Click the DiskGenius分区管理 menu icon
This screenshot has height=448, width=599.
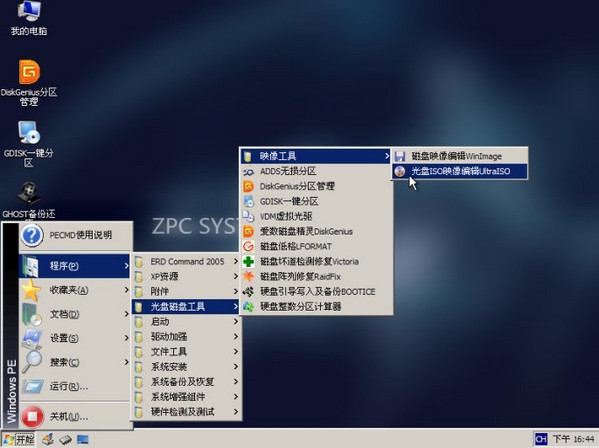click(248, 186)
